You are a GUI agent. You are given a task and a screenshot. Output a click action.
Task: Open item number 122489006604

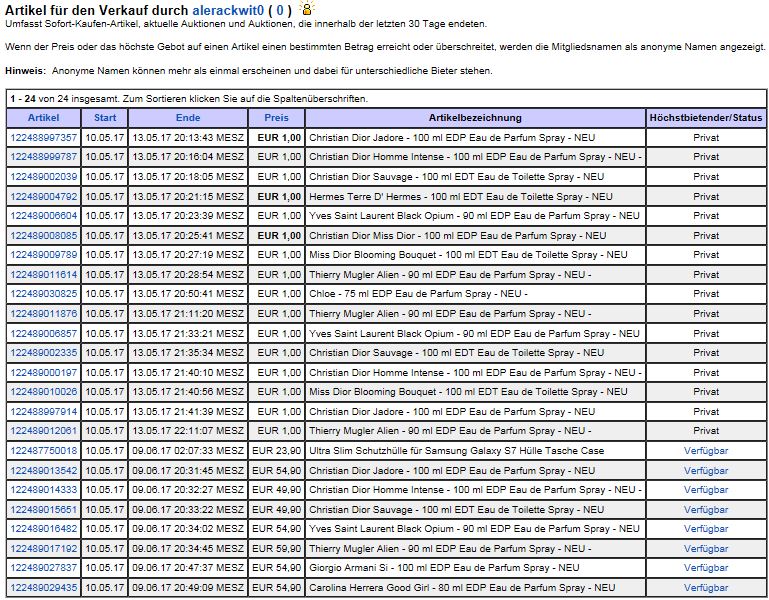point(44,216)
